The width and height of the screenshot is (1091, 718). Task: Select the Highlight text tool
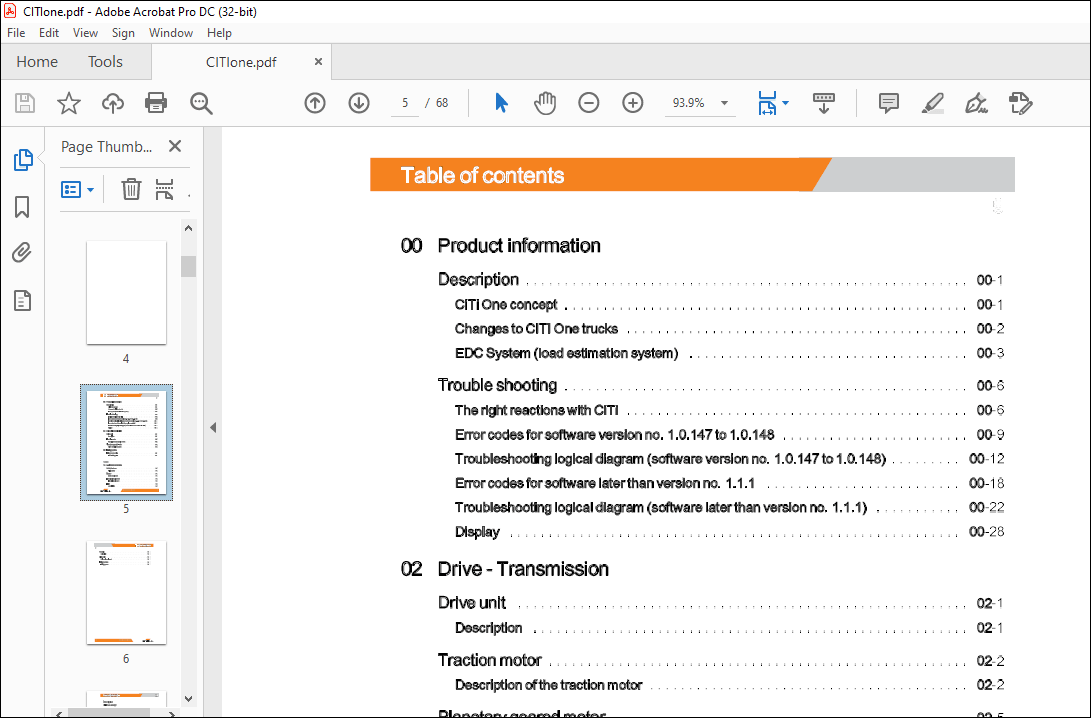(x=932, y=102)
